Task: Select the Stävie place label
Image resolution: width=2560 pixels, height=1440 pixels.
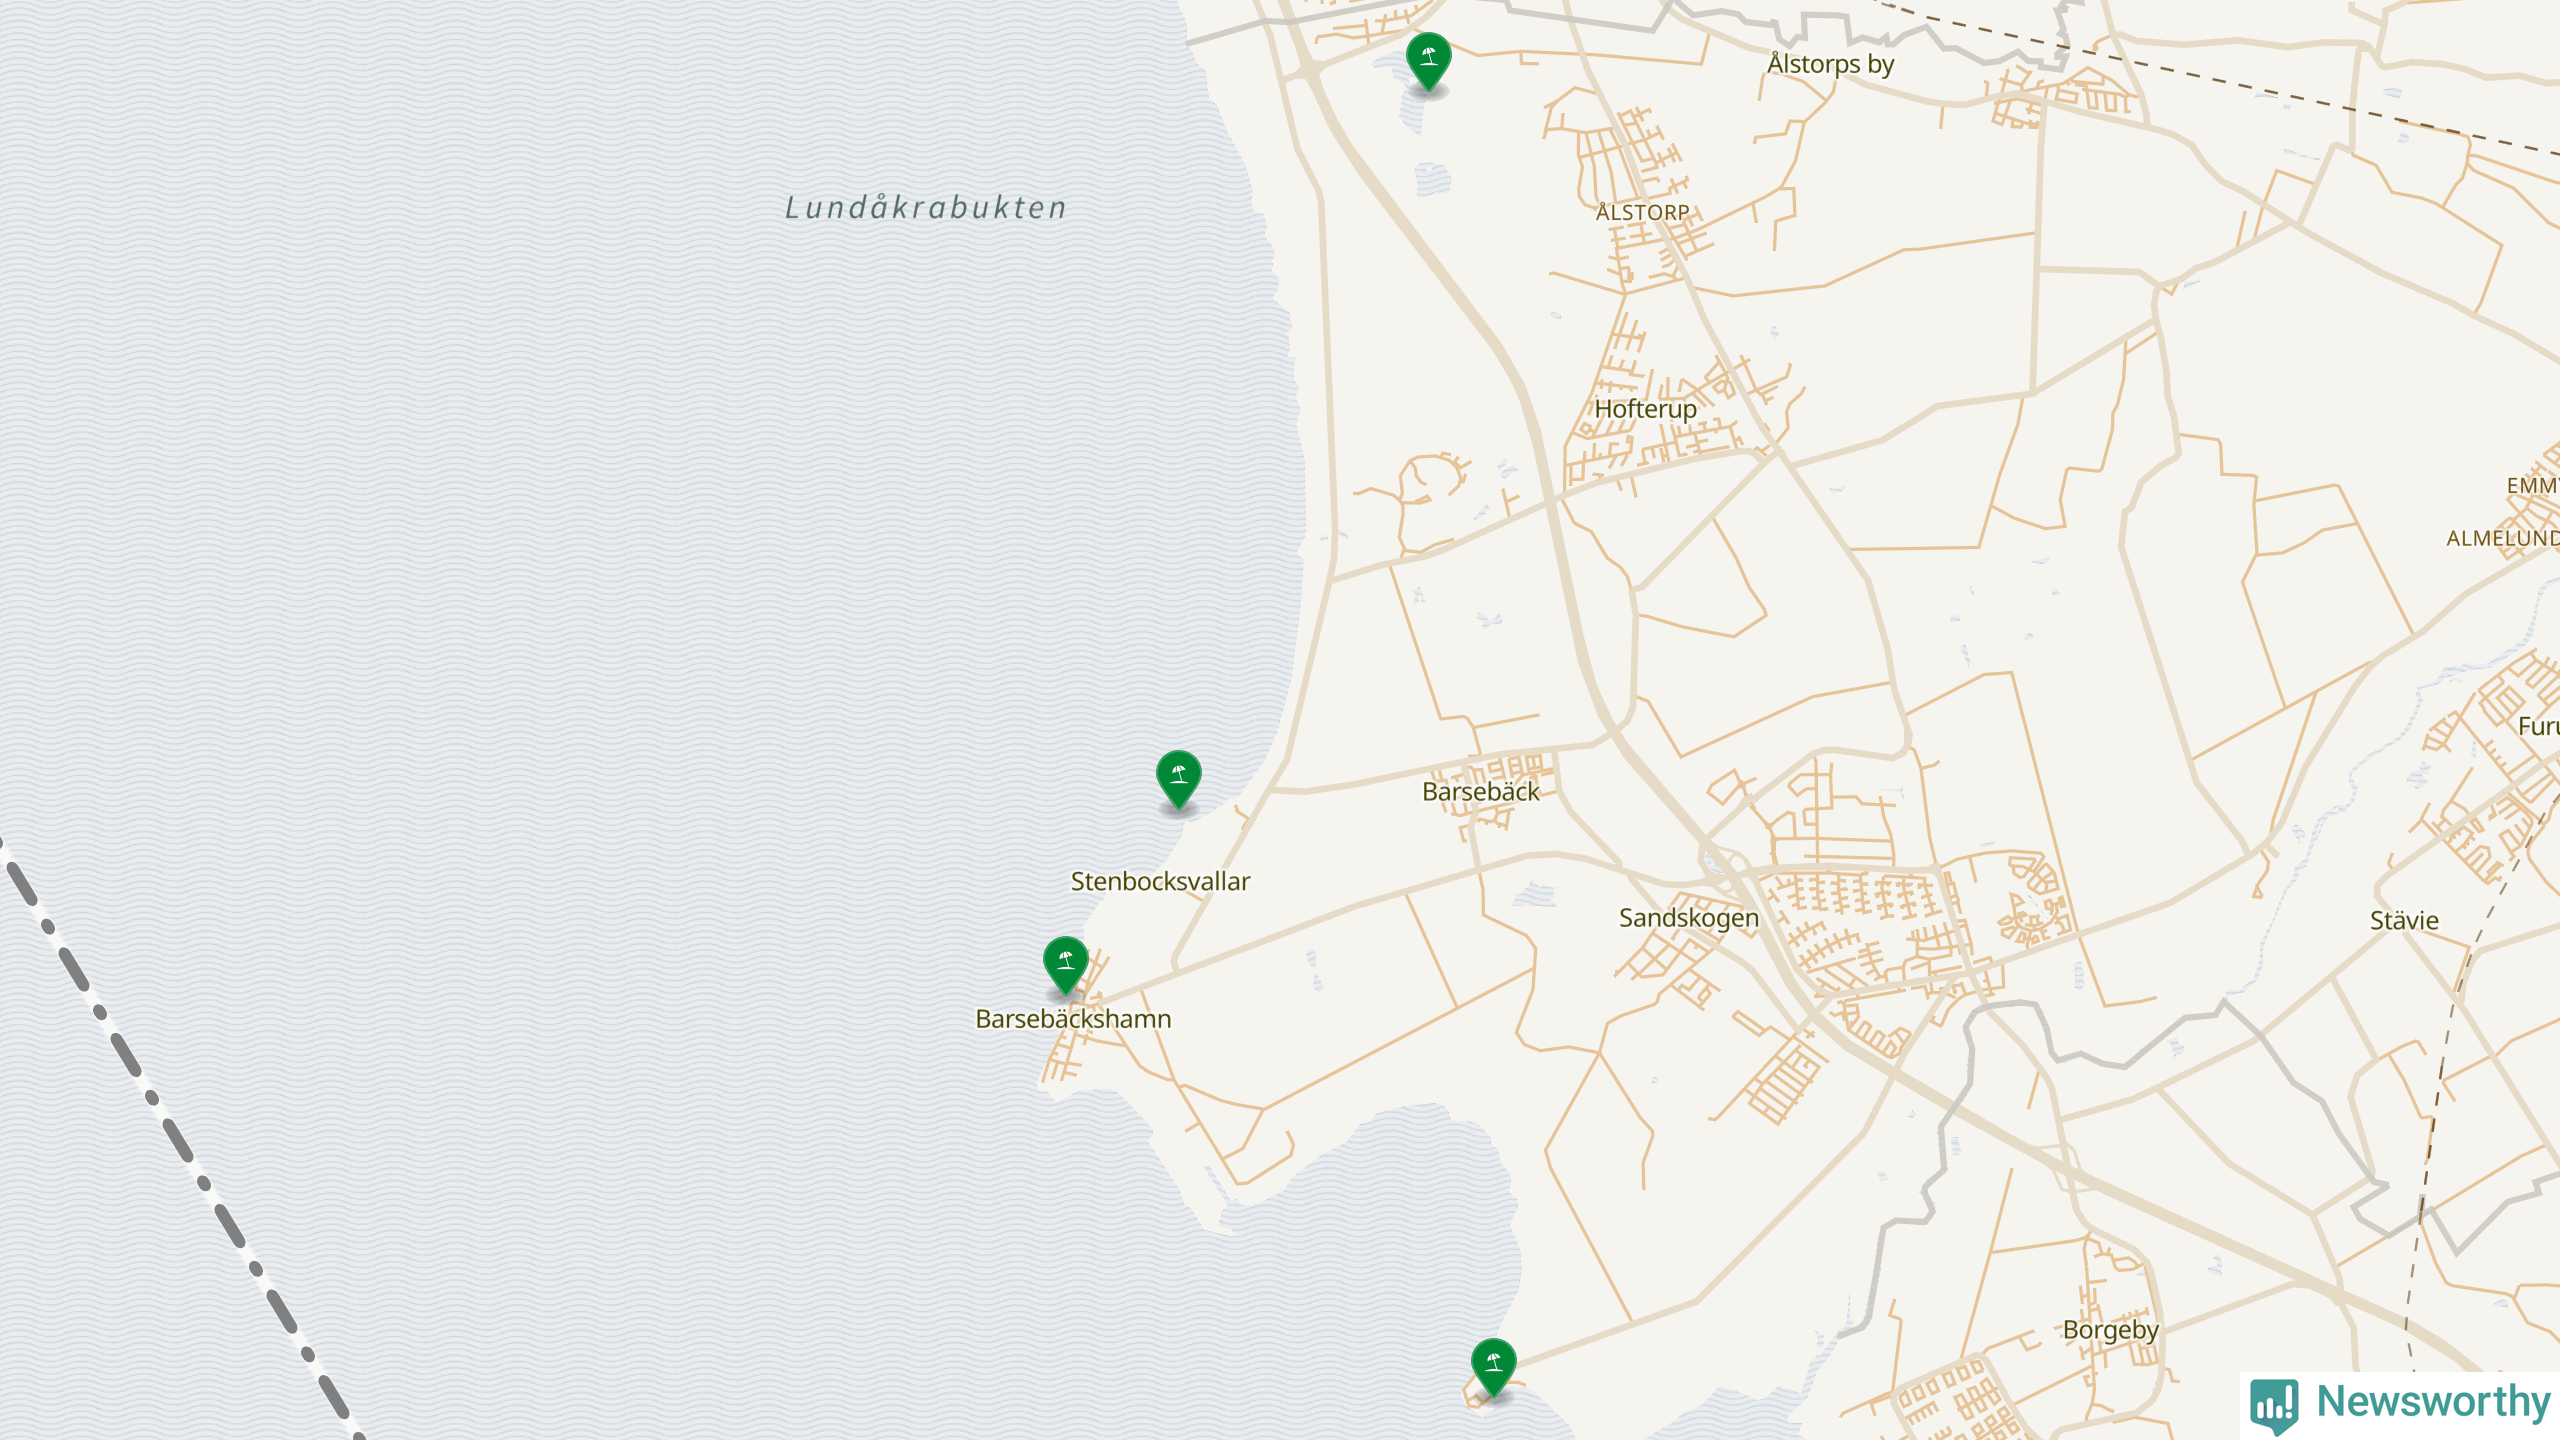Action: click(2404, 921)
